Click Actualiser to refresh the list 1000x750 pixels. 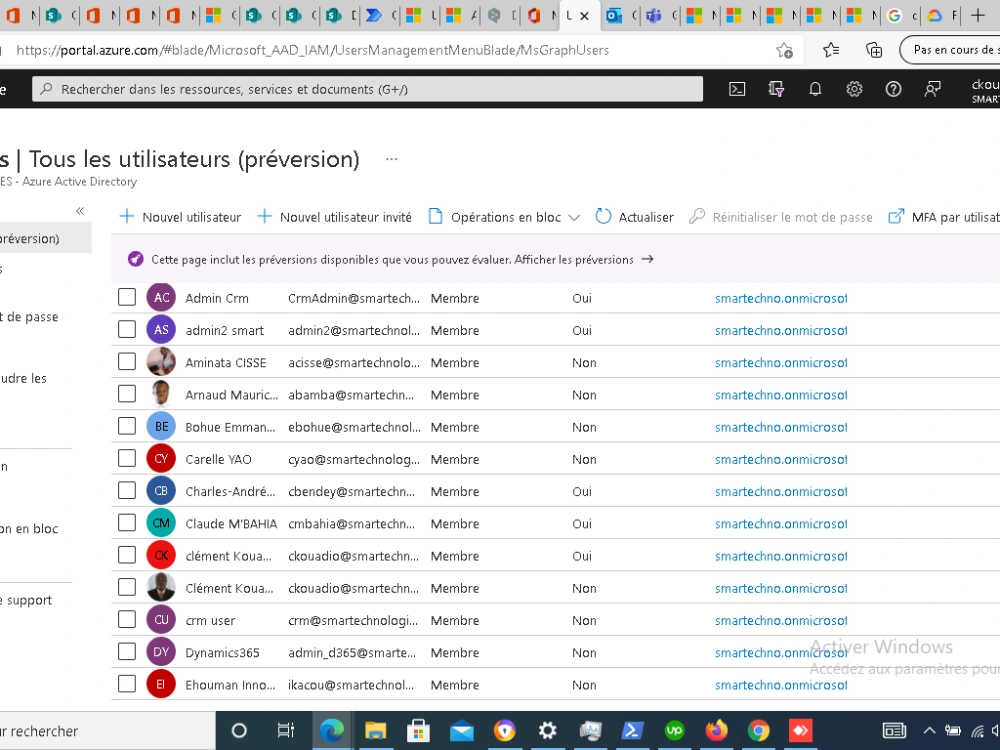point(634,217)
